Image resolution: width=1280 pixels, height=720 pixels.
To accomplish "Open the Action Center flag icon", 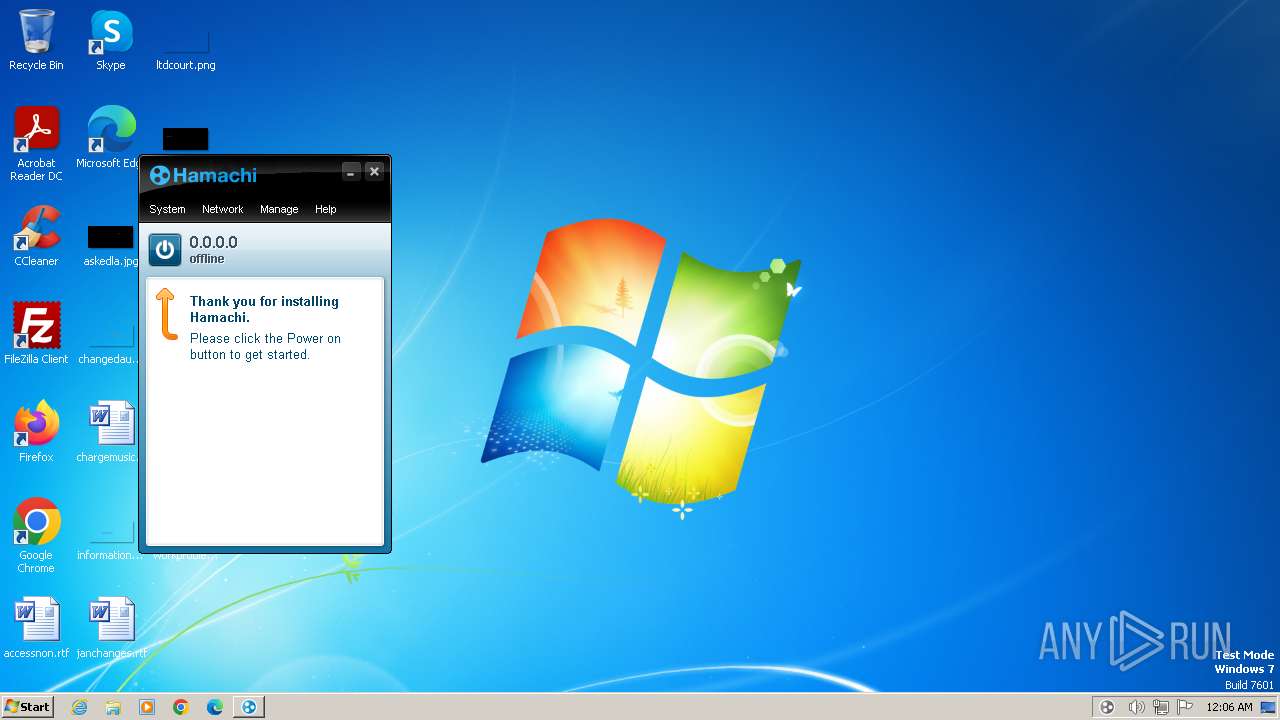I will coord(1185,707).
